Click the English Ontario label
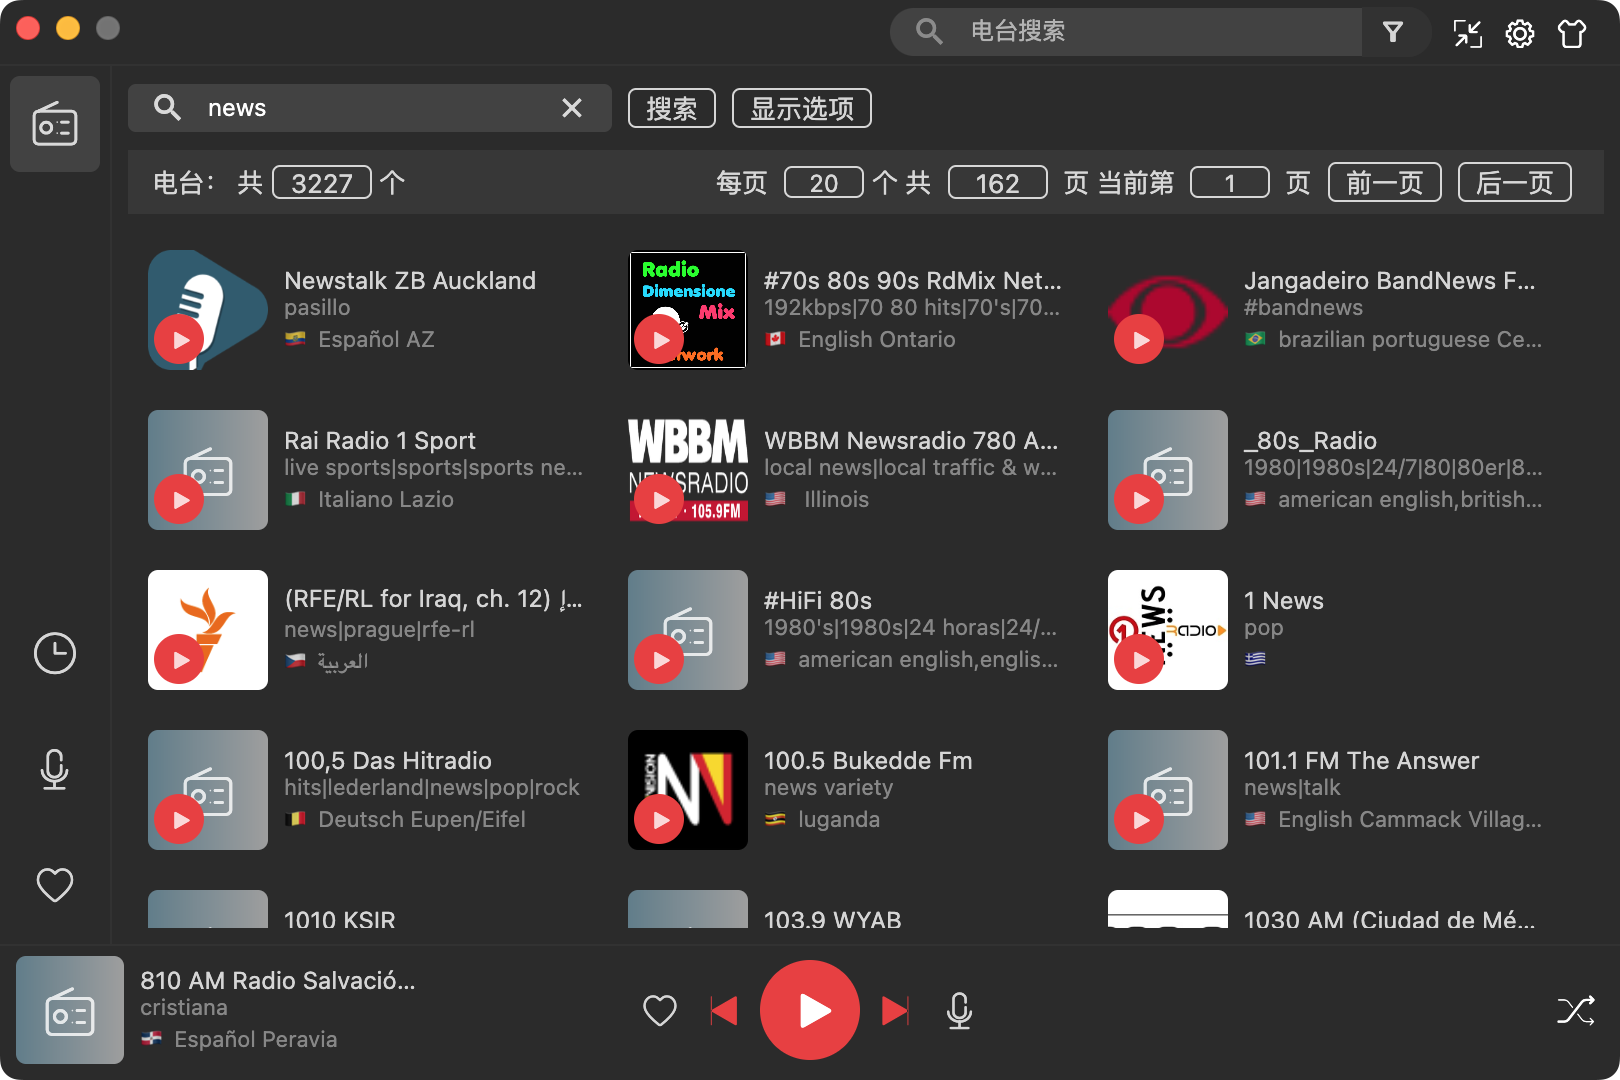This screenshot has width=1620, height=1080. point(877,339)
